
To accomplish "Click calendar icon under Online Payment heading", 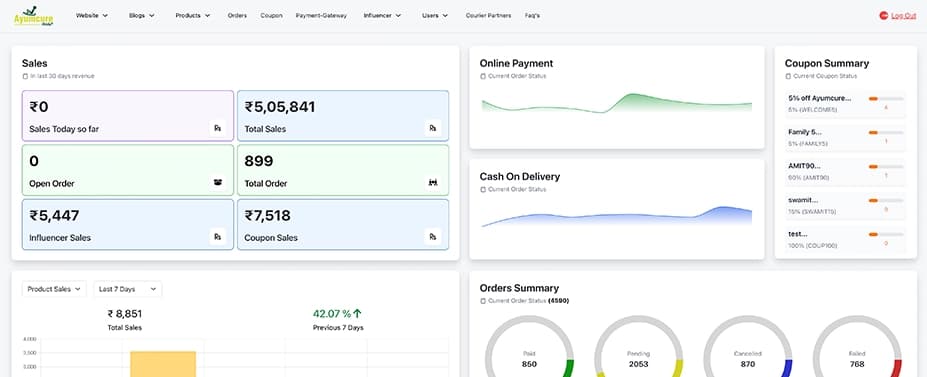I will 482,76.
